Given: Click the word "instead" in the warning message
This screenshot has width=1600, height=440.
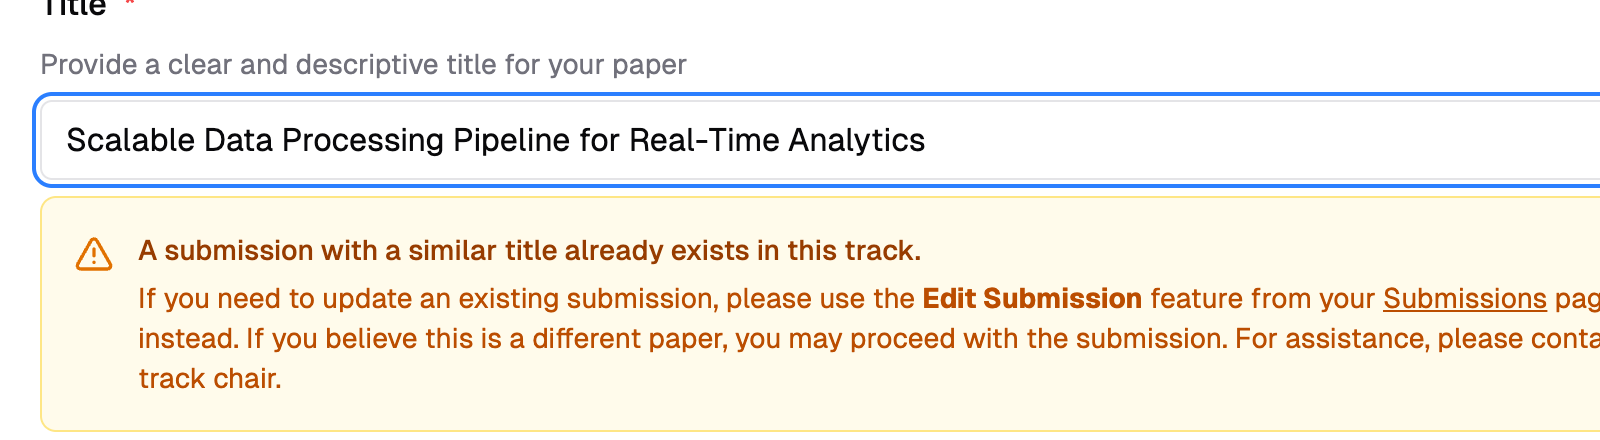Looking at the screenshot, I should click(186, 339).
